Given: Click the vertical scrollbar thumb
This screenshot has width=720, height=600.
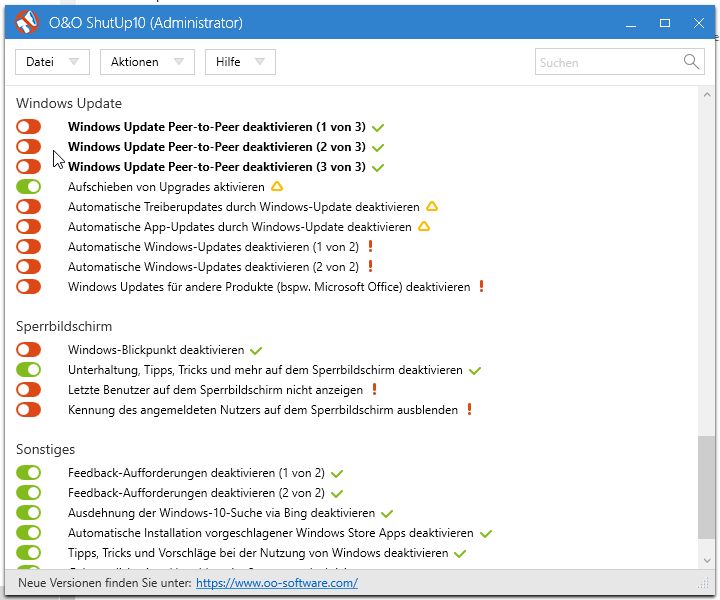Looking at the screenshot, I should [706, 487].
